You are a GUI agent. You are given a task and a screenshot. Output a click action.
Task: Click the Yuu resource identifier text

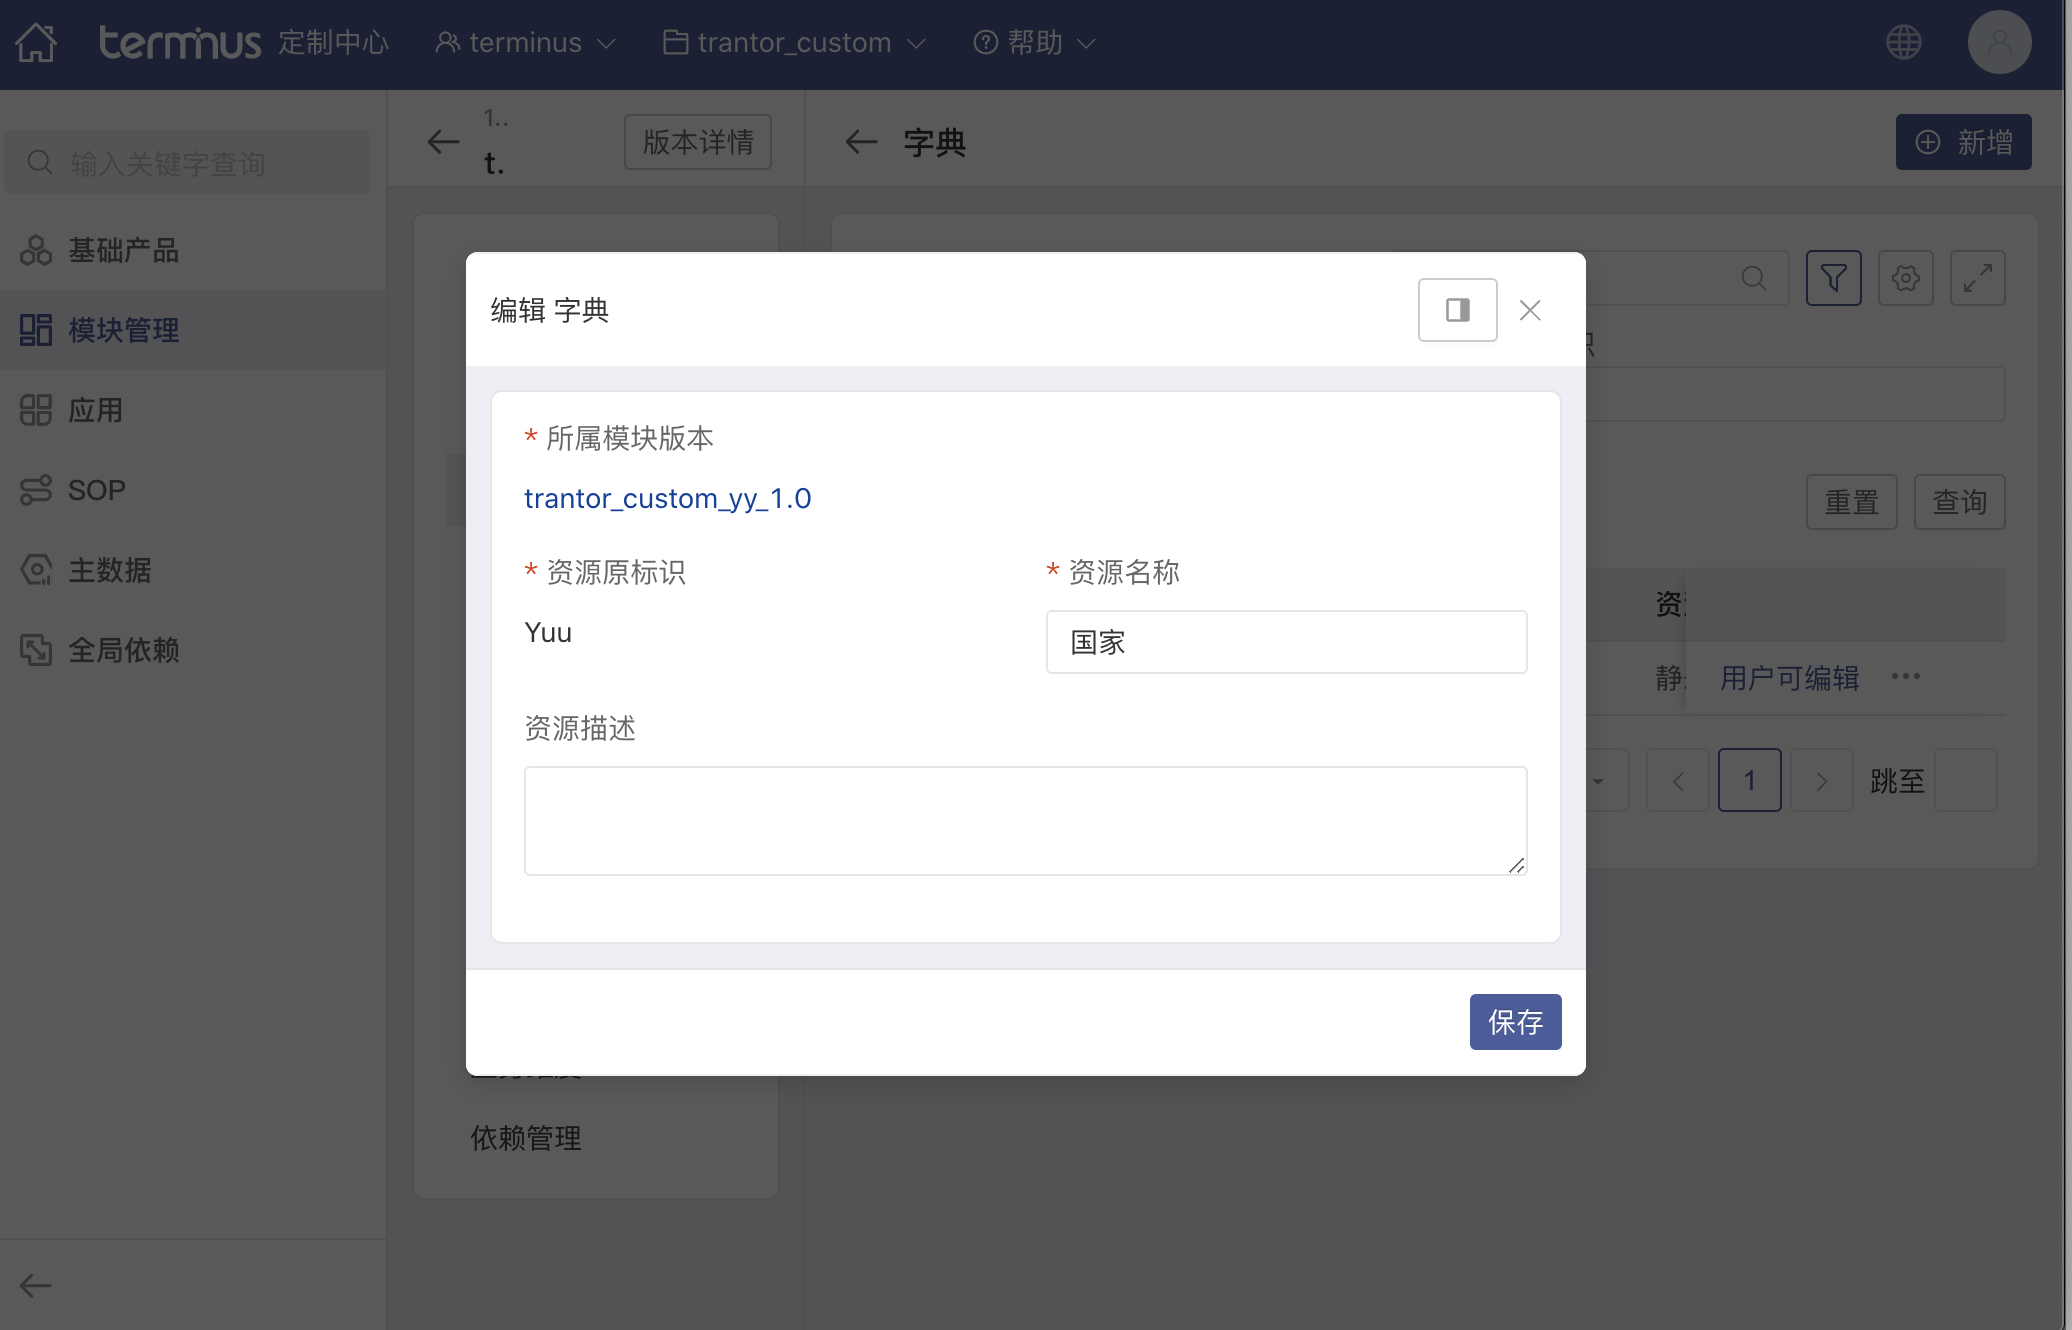[x=548, y=632]
